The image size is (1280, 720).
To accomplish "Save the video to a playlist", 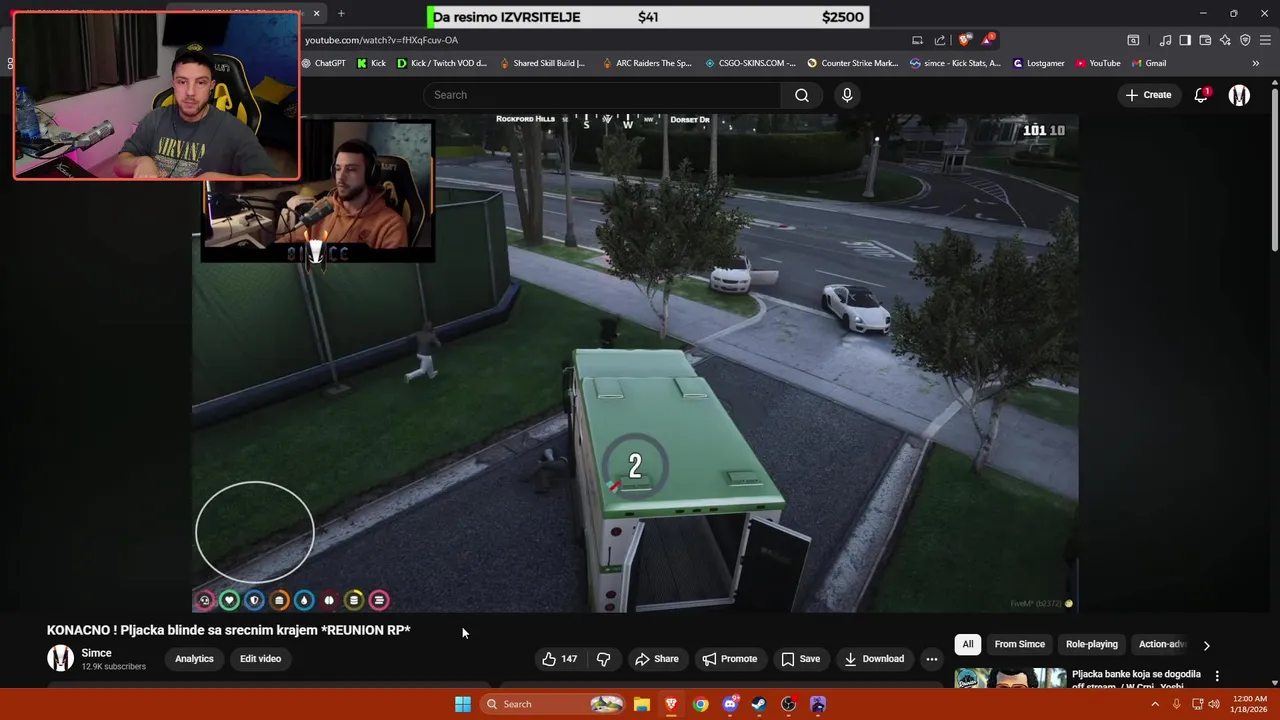I will tap(800, 659).
